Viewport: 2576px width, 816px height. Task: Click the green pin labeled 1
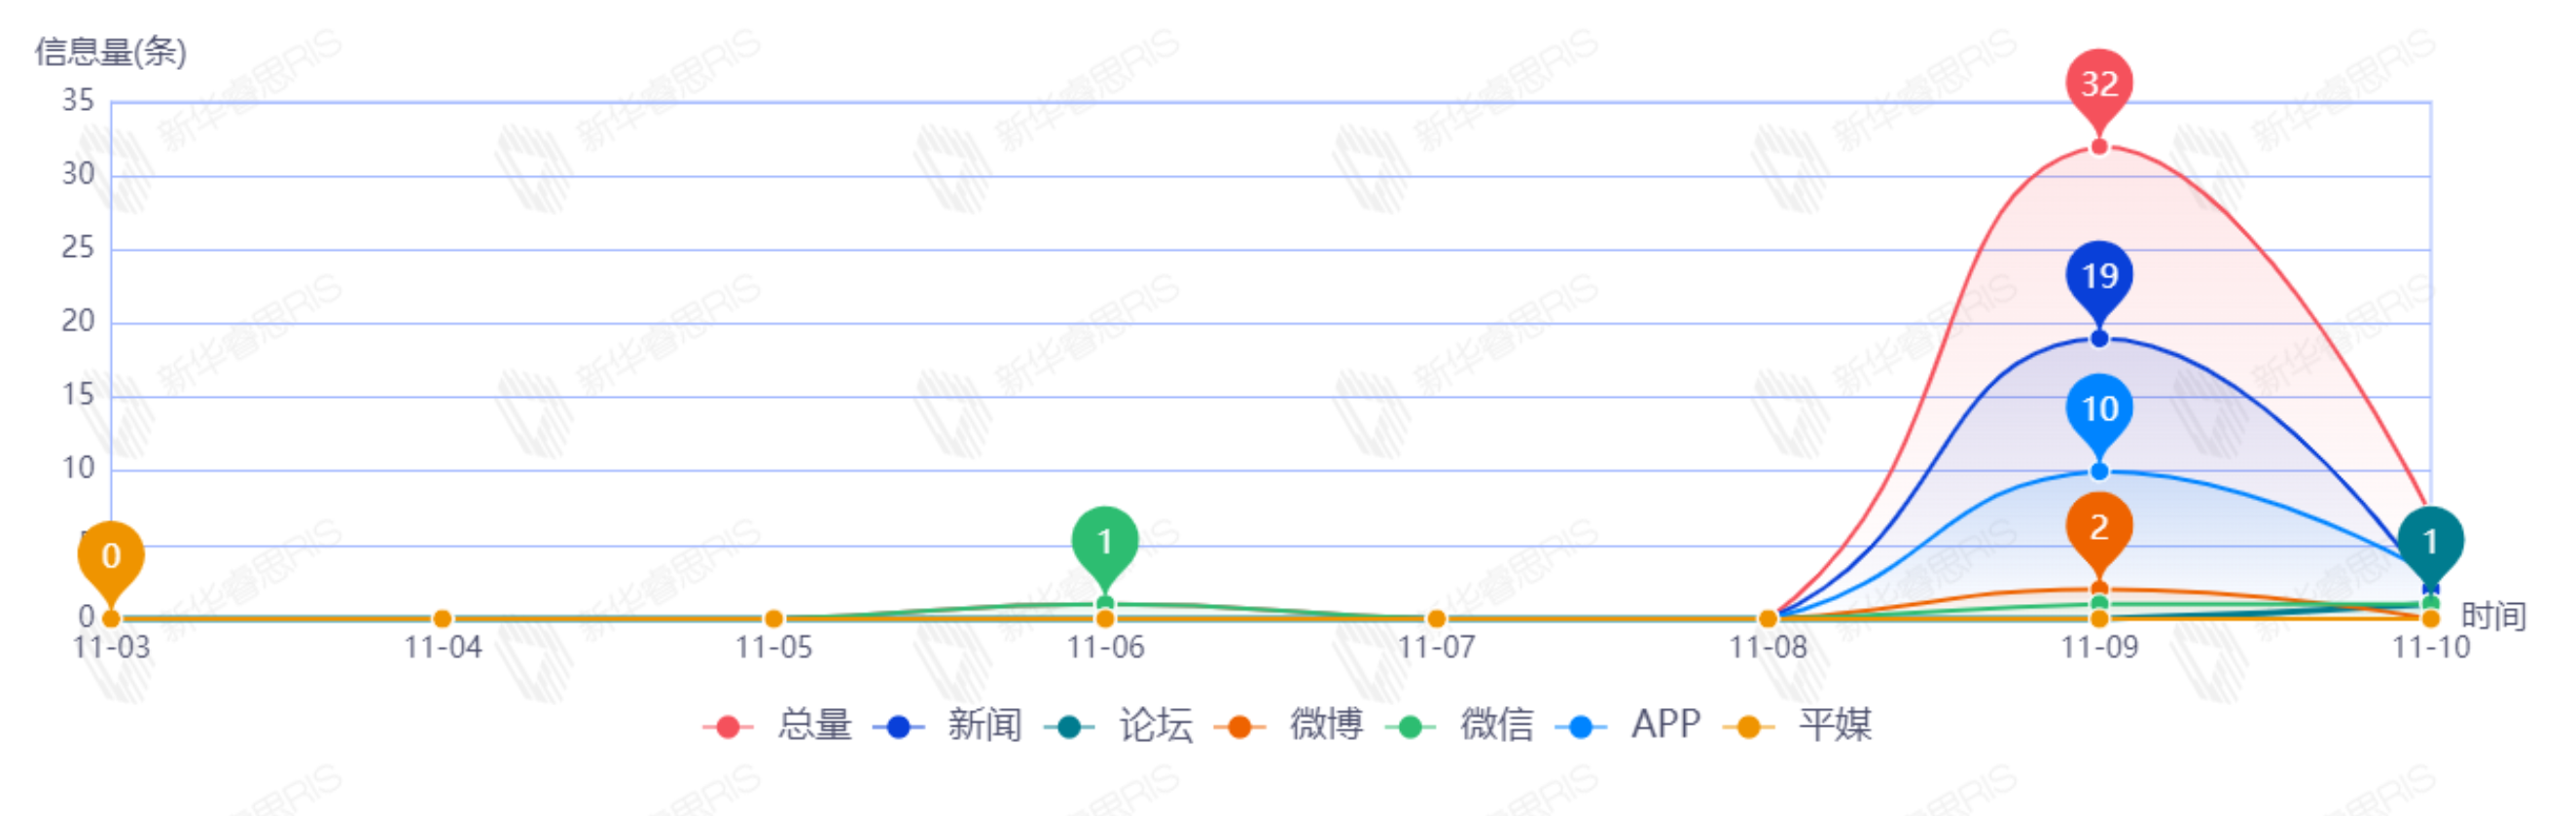click(x=1104, y=542)
